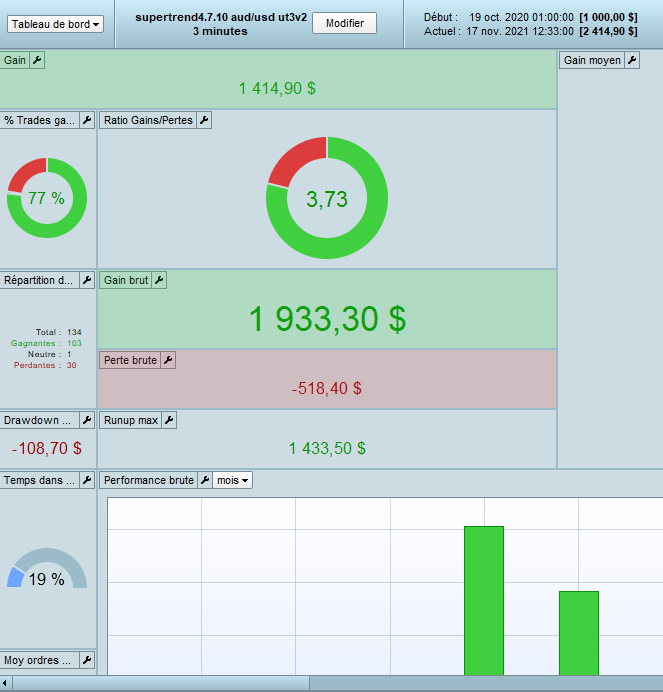Click the Ratio Gains/Pertes label
Screen dimensions: 663x692
(x=148, y=120)
